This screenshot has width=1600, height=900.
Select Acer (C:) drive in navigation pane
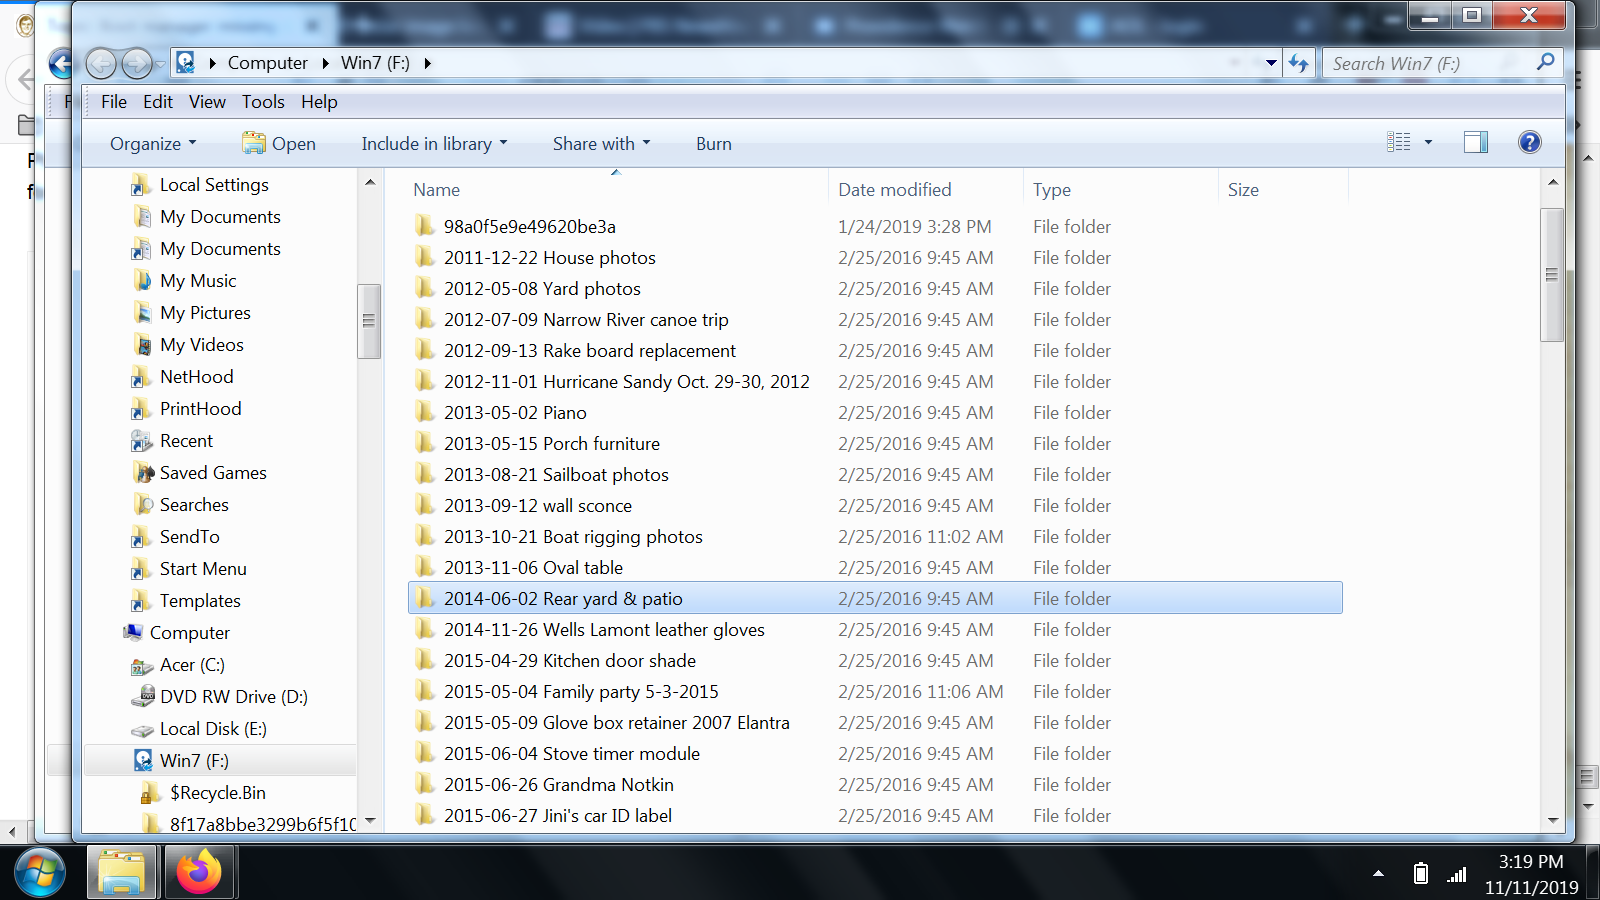click(192, 665)
